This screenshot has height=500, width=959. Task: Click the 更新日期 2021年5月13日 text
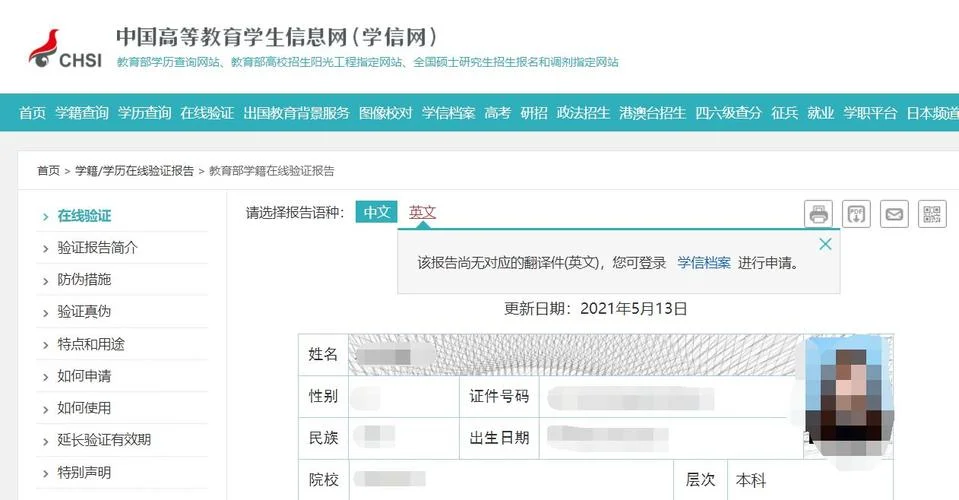595,309
